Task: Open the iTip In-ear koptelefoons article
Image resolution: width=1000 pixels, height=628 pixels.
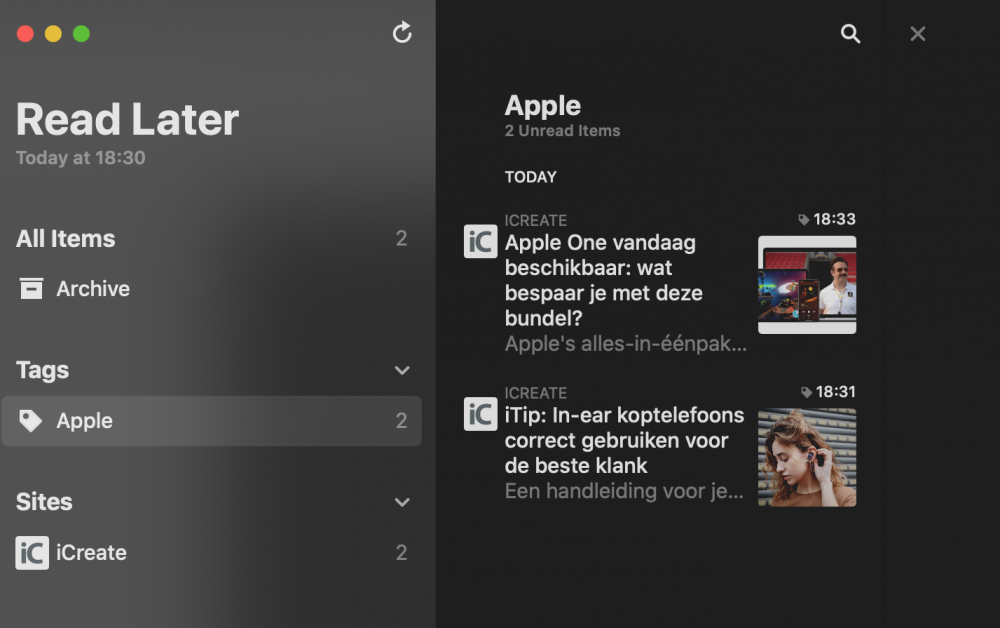Action: tap(624, 440)
